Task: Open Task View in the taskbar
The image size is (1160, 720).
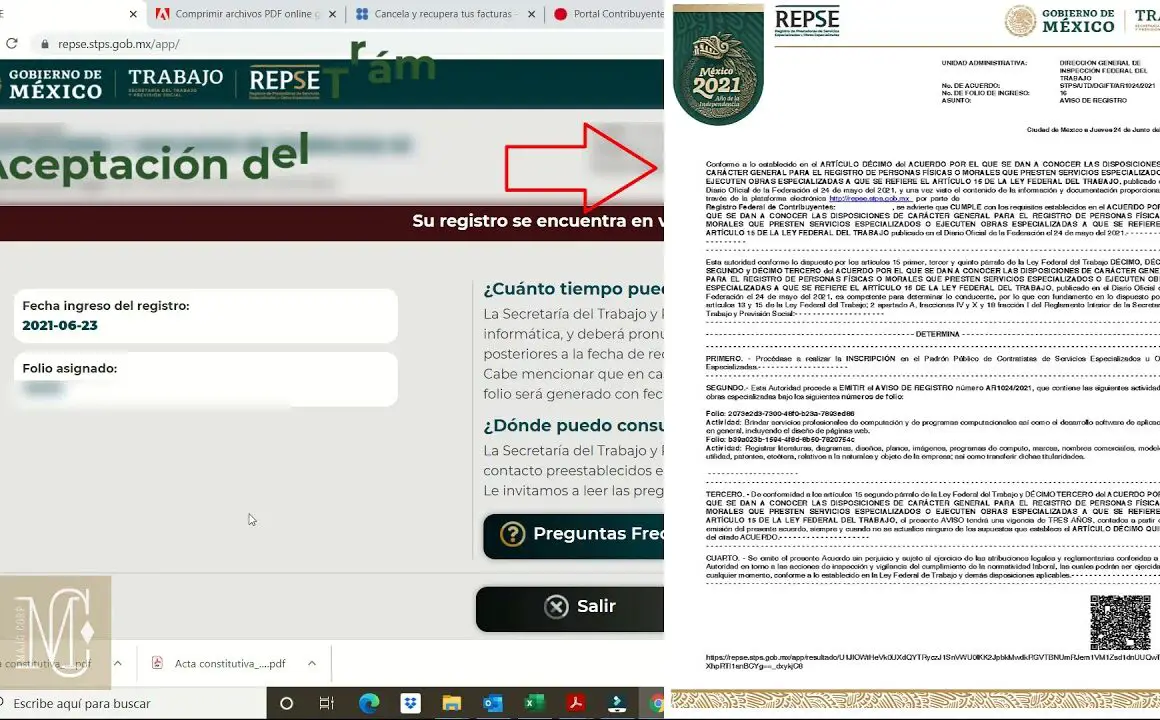Action: point(326,704)
